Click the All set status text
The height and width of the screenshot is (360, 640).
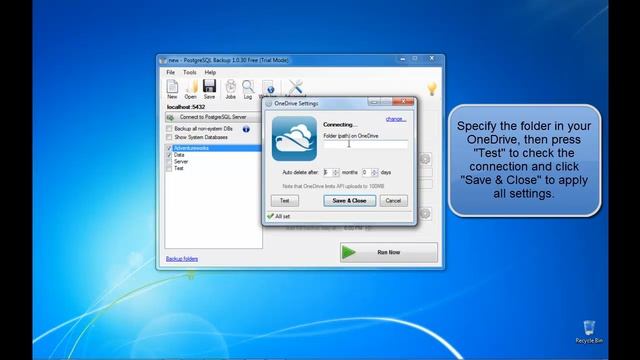point(282,216)
